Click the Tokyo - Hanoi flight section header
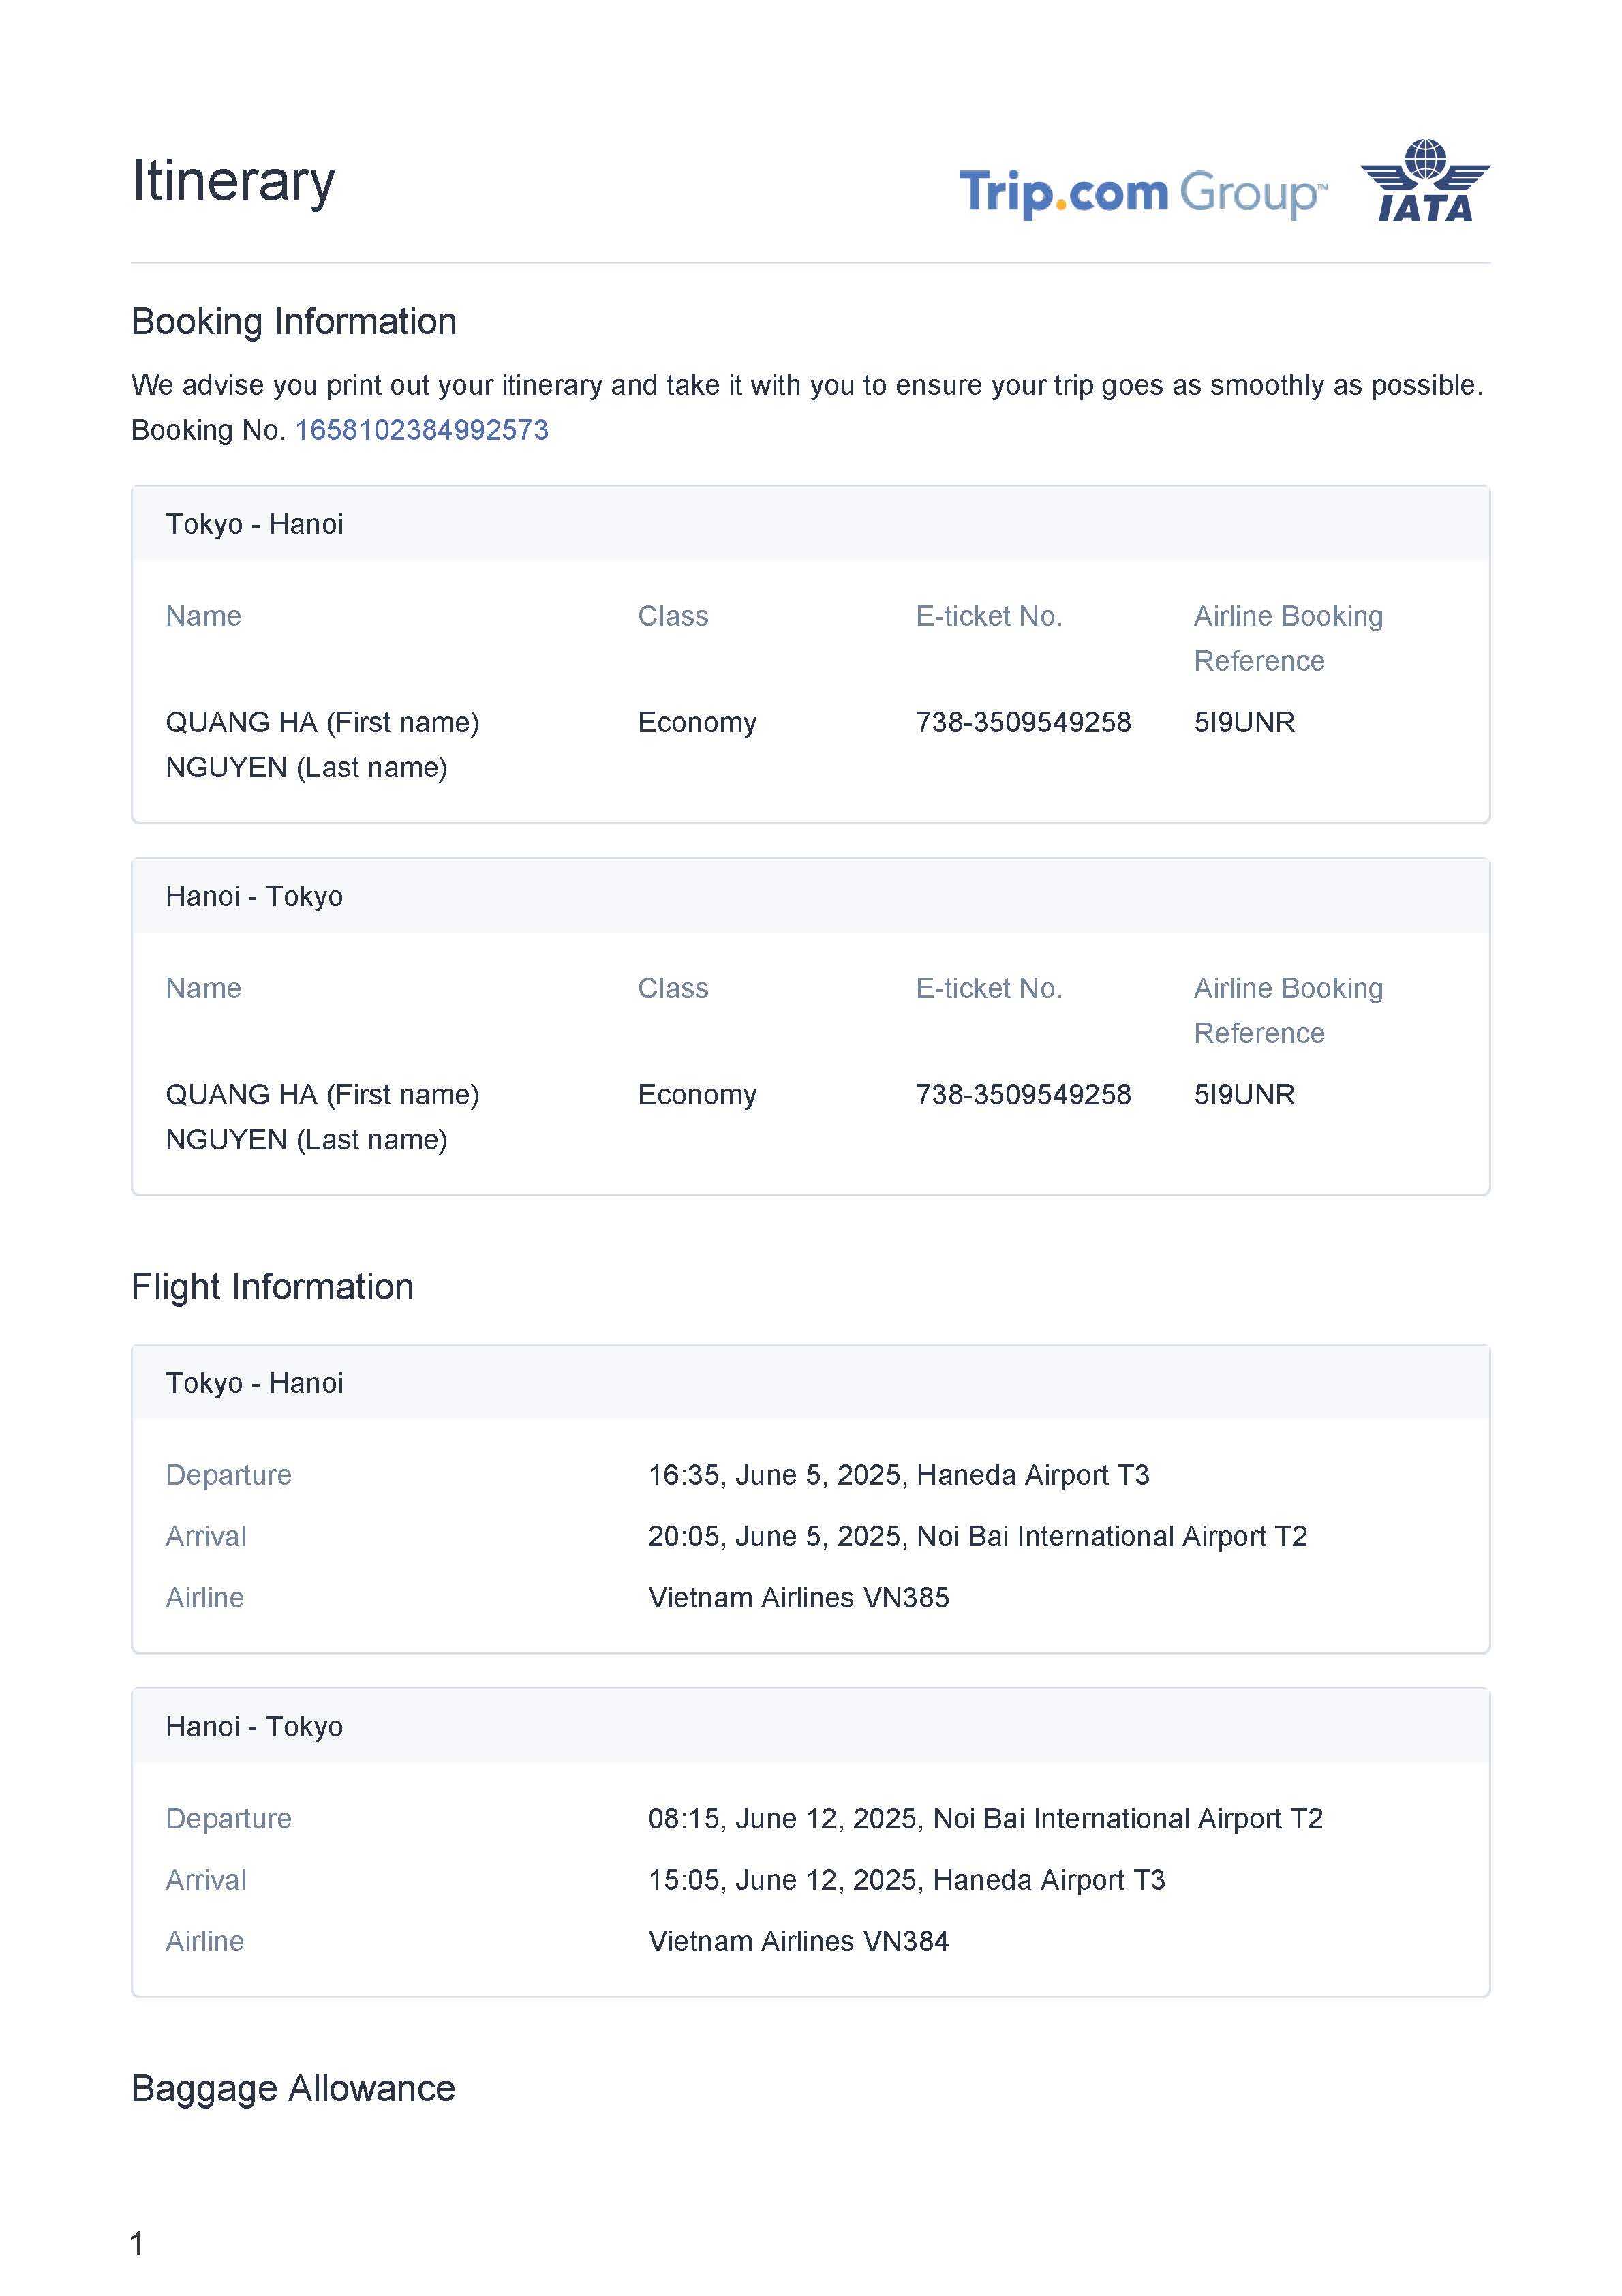 click(x=254, y=1383)
